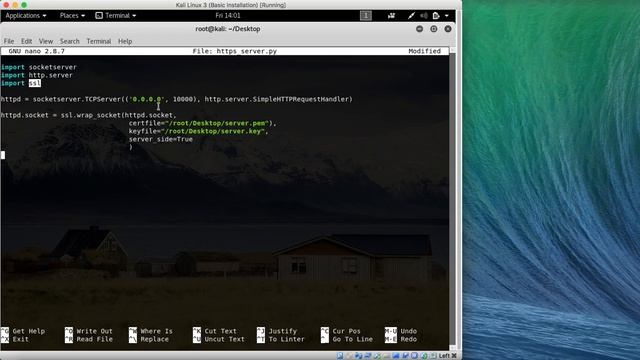Screen dimensions: 640x360
Task: Open the Help menu of the terminal
Action: [x=125, y=41]
